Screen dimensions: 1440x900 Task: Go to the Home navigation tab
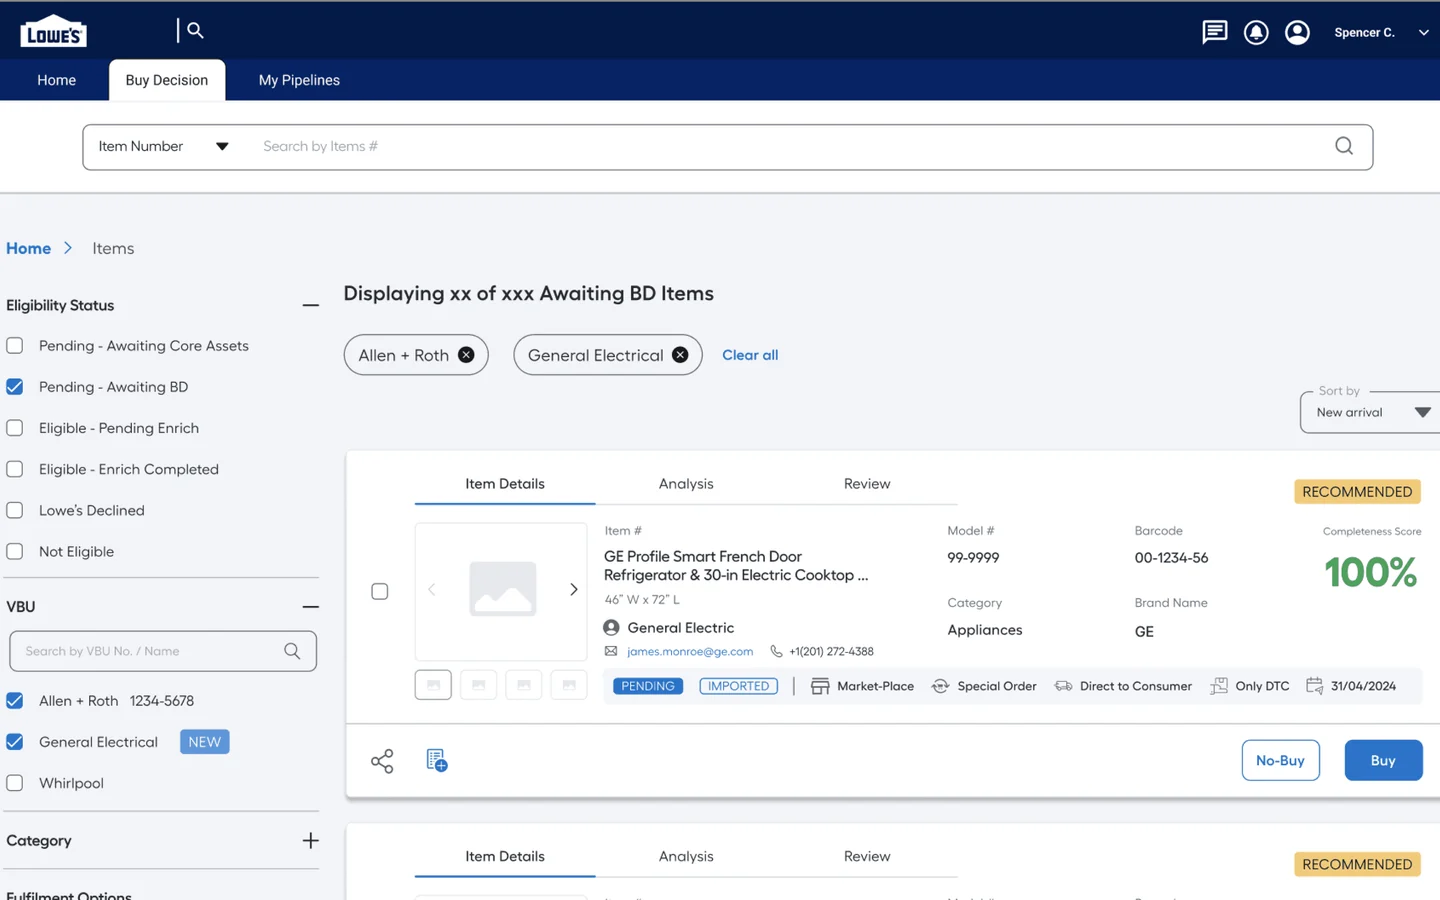56,80
